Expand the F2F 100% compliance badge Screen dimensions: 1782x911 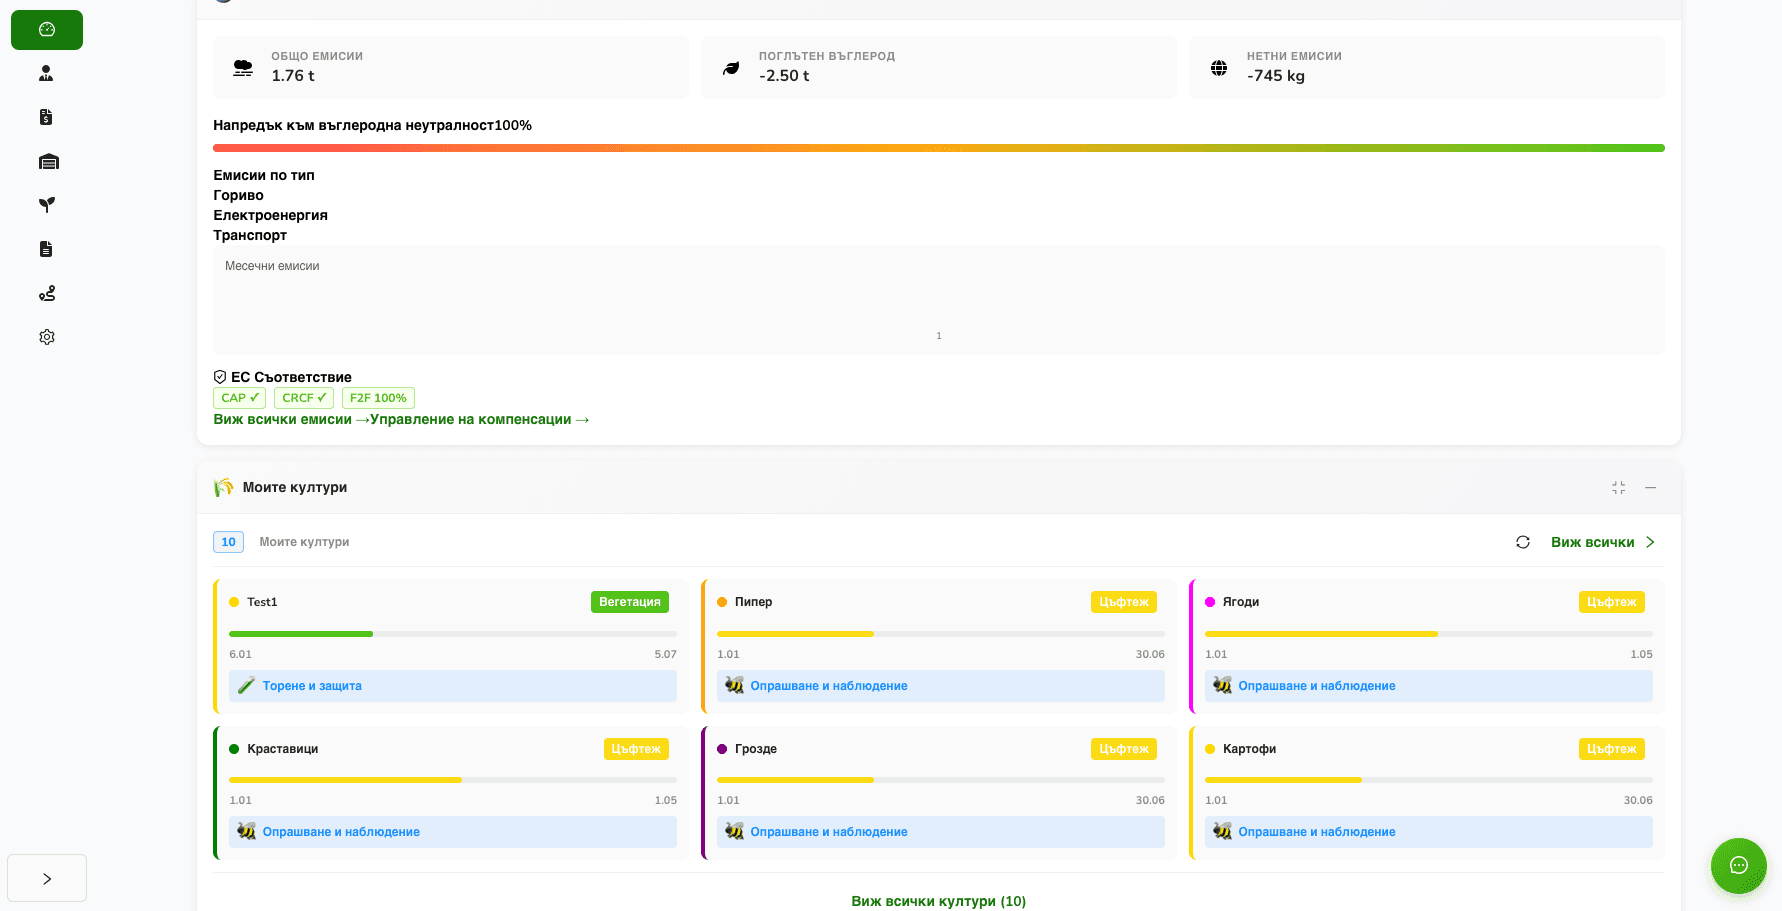[x=378, y=397]
